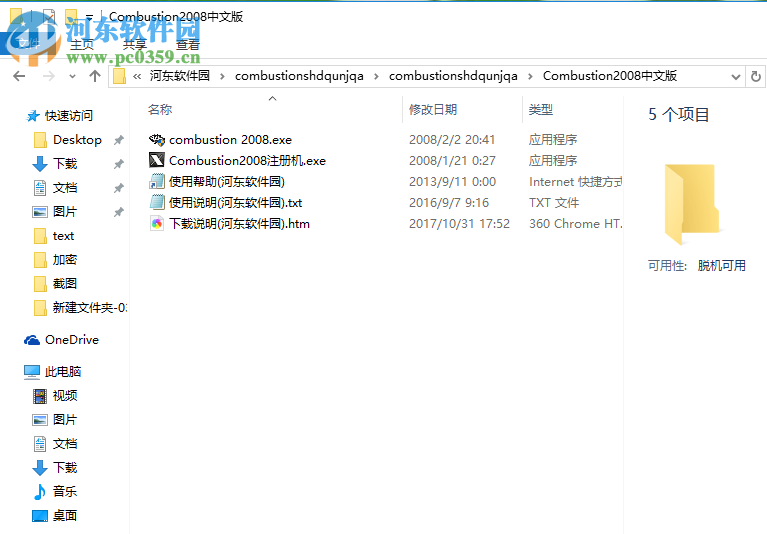The height and width of the screenshot is (534, 767).
Task: Go forward with the right arrow
Action: (x=48, y=76)
